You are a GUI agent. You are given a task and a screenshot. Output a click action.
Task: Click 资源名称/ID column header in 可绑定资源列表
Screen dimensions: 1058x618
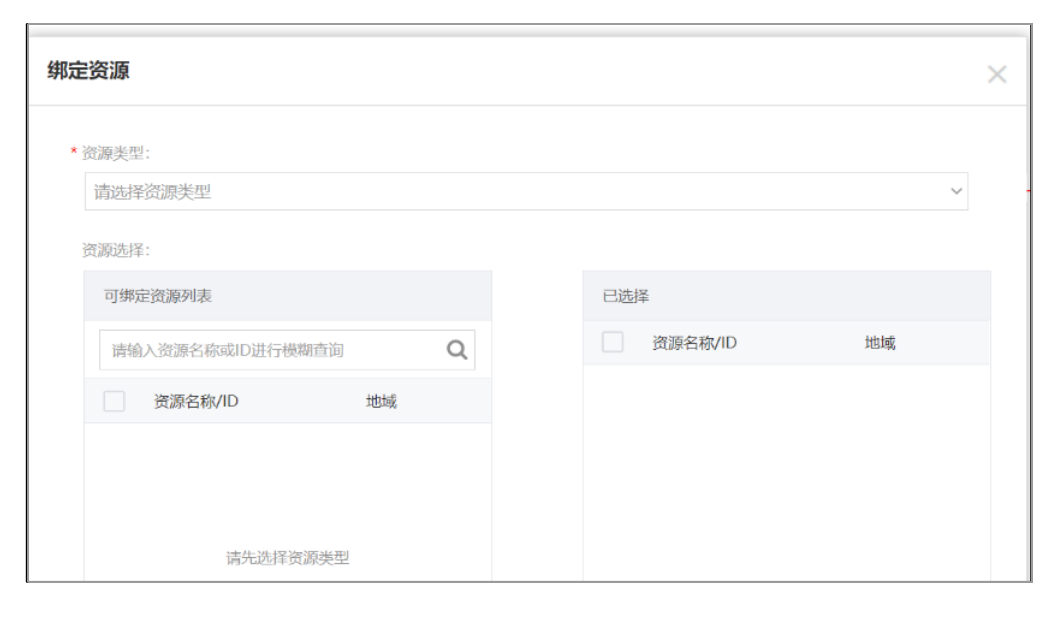196,401
